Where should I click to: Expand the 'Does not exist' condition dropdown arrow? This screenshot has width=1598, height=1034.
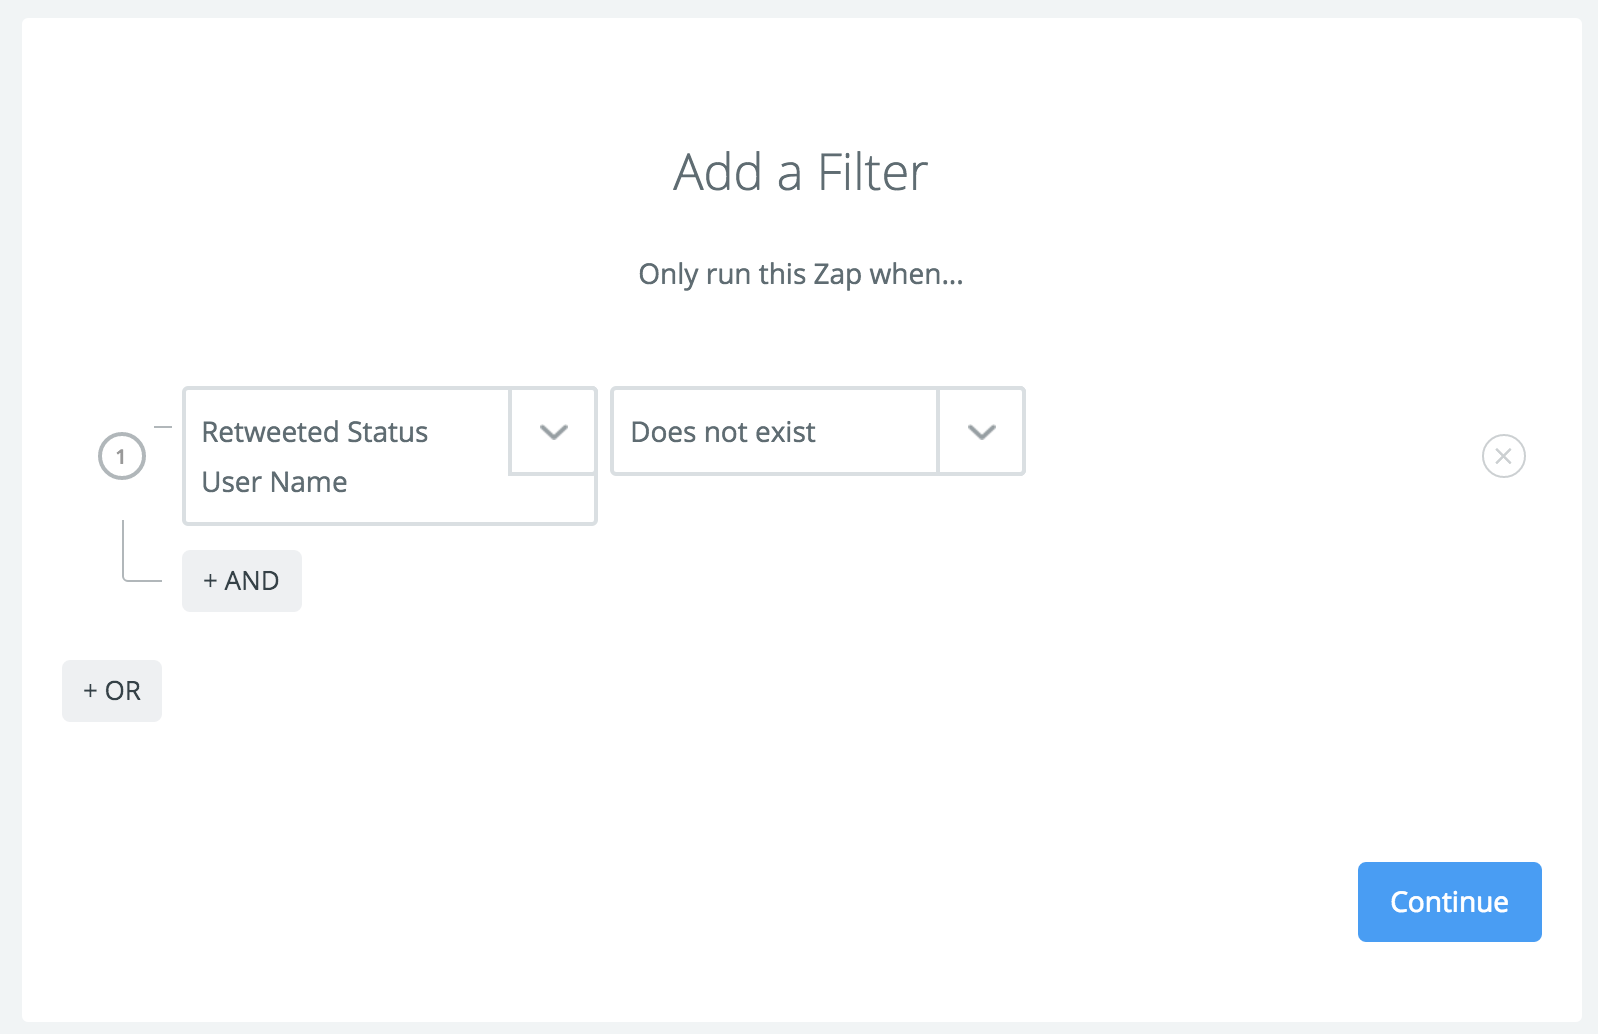[982, 432]
